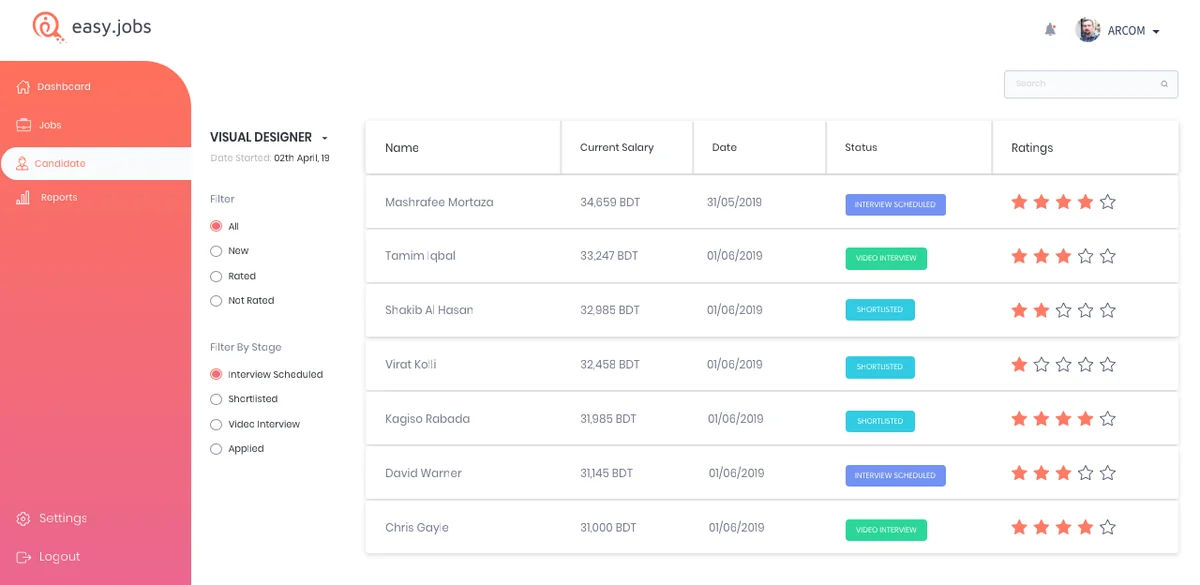
Task: Choose Shortlisted stage radio button
Action: [216, 399]
